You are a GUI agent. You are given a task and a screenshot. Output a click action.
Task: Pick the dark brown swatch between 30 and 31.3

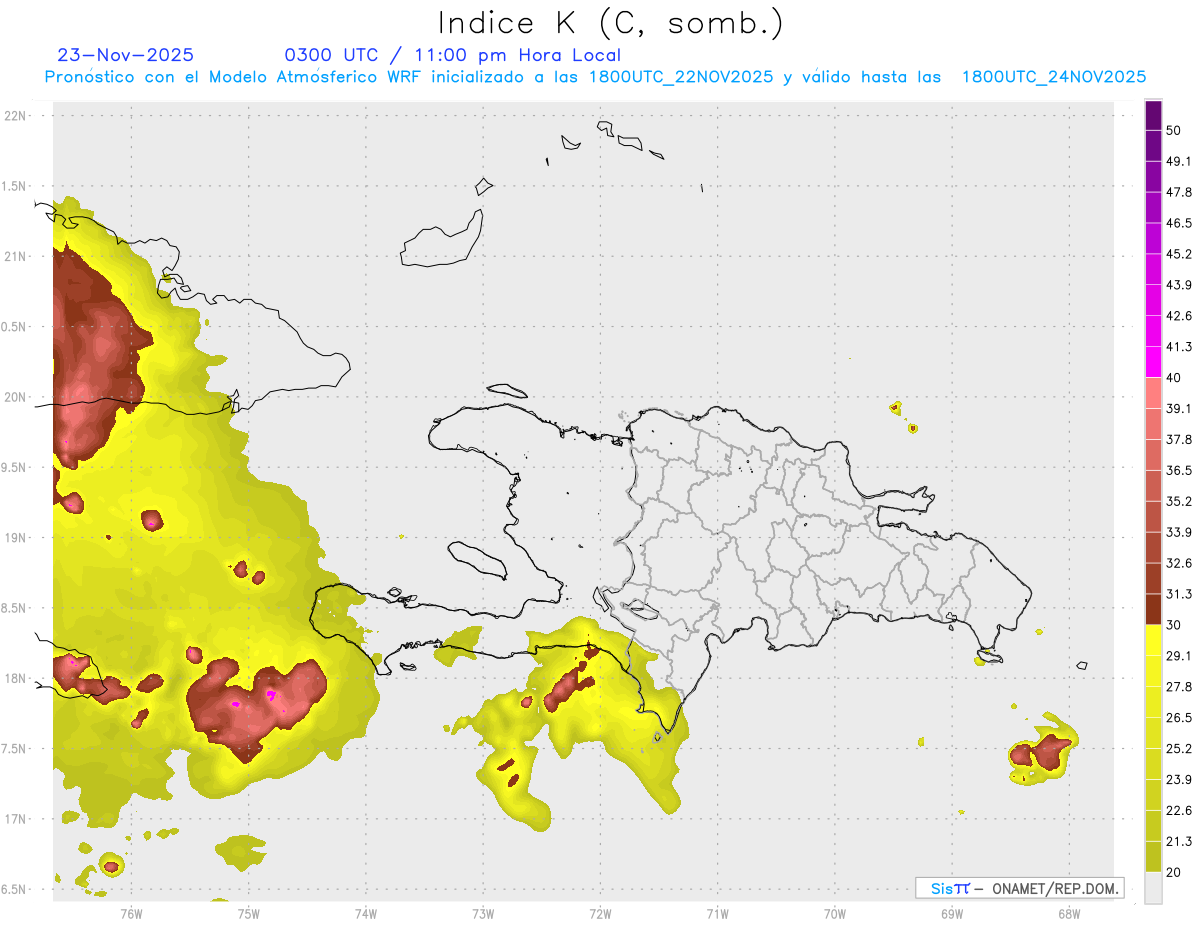(x=1153, y=610)
